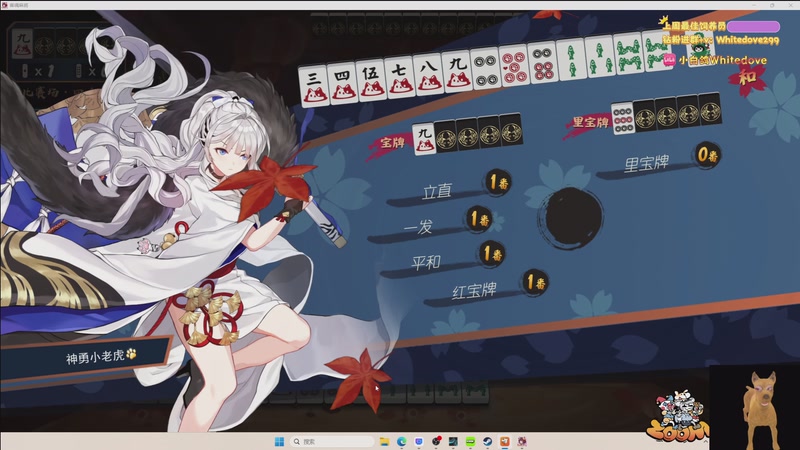
Task: Click the dimmed 九 man tile in top-left panel
Action: [x=22, y=43]
